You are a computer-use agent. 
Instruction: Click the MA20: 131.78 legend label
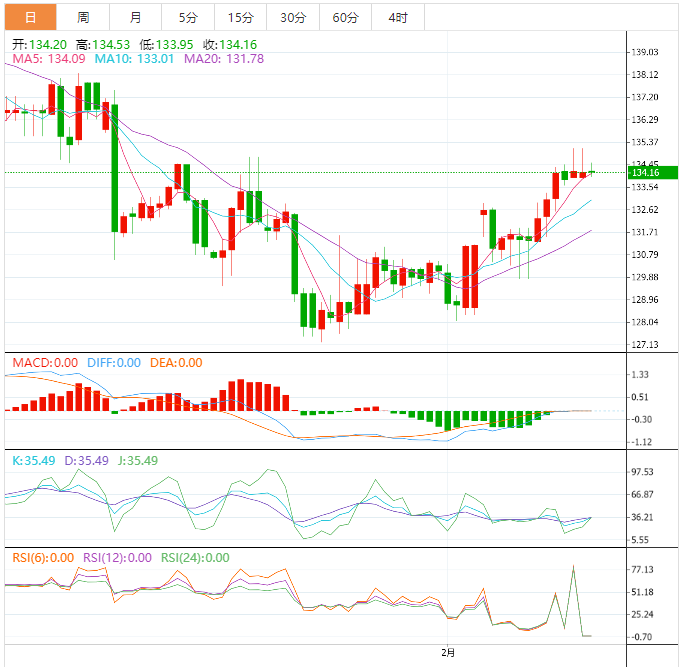tap(224, 59)
